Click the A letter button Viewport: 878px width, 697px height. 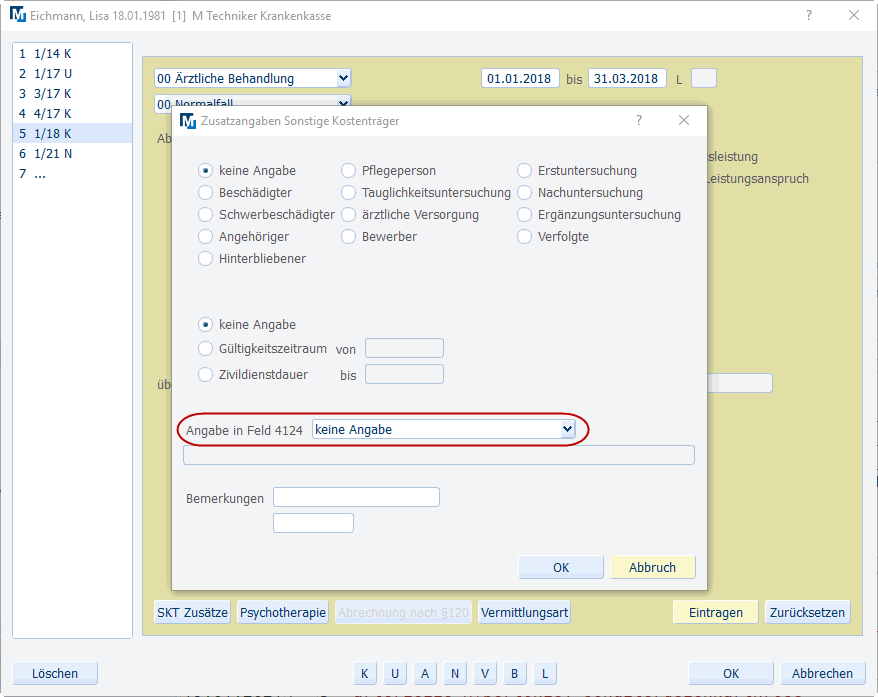[x=425, y=673]
